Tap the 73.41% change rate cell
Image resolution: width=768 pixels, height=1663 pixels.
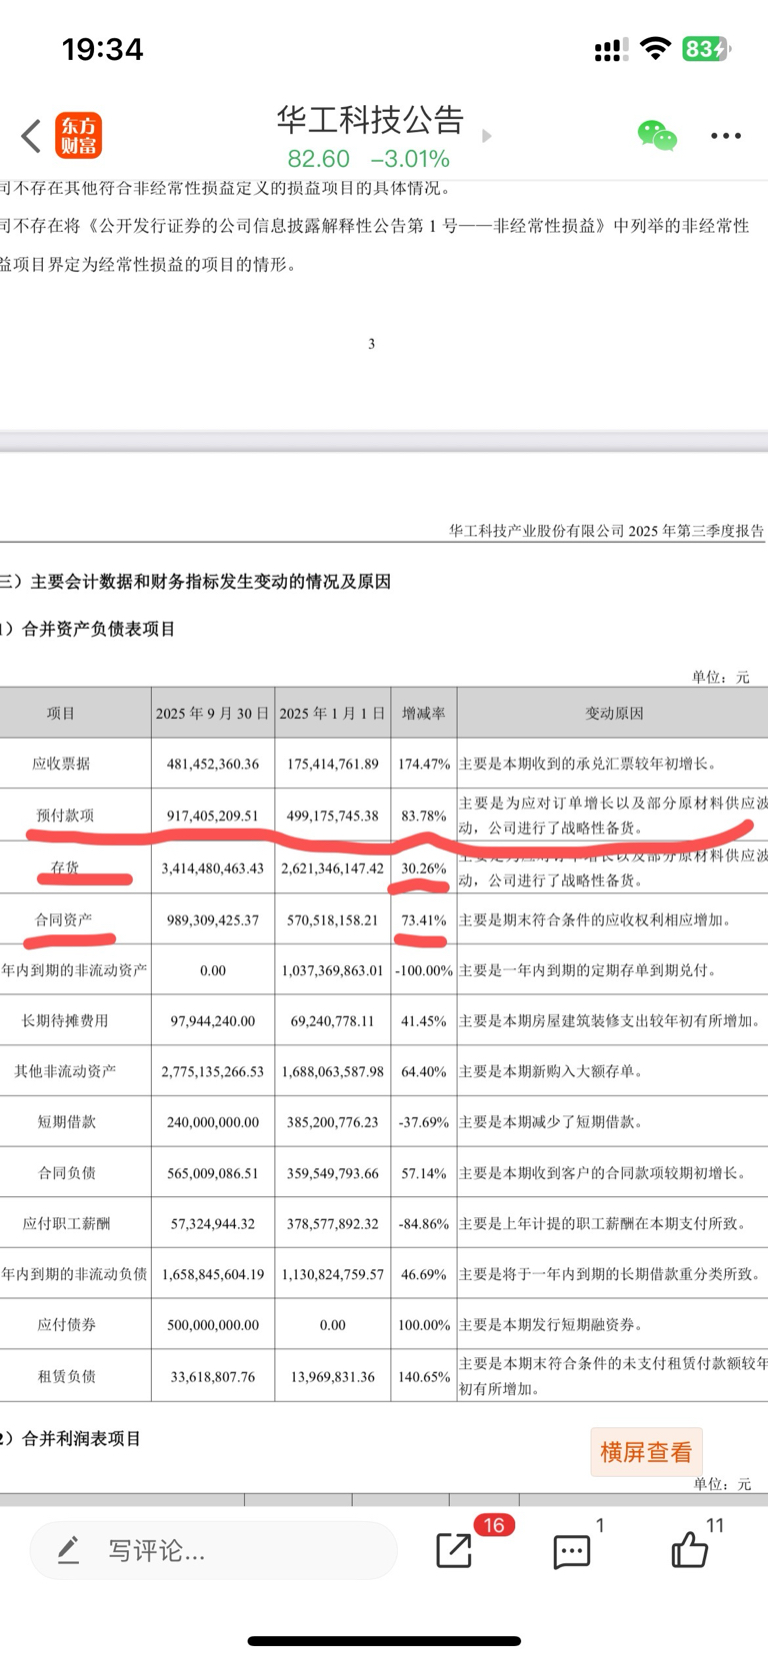[x=424, y=920]
